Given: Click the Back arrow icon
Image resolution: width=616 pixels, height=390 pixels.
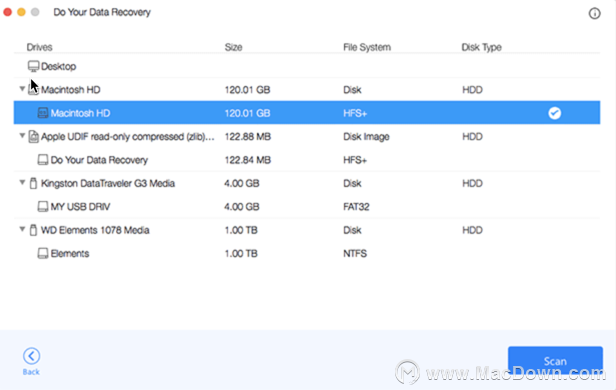Looking at the screenshot, I should click(x=31, y=356).
